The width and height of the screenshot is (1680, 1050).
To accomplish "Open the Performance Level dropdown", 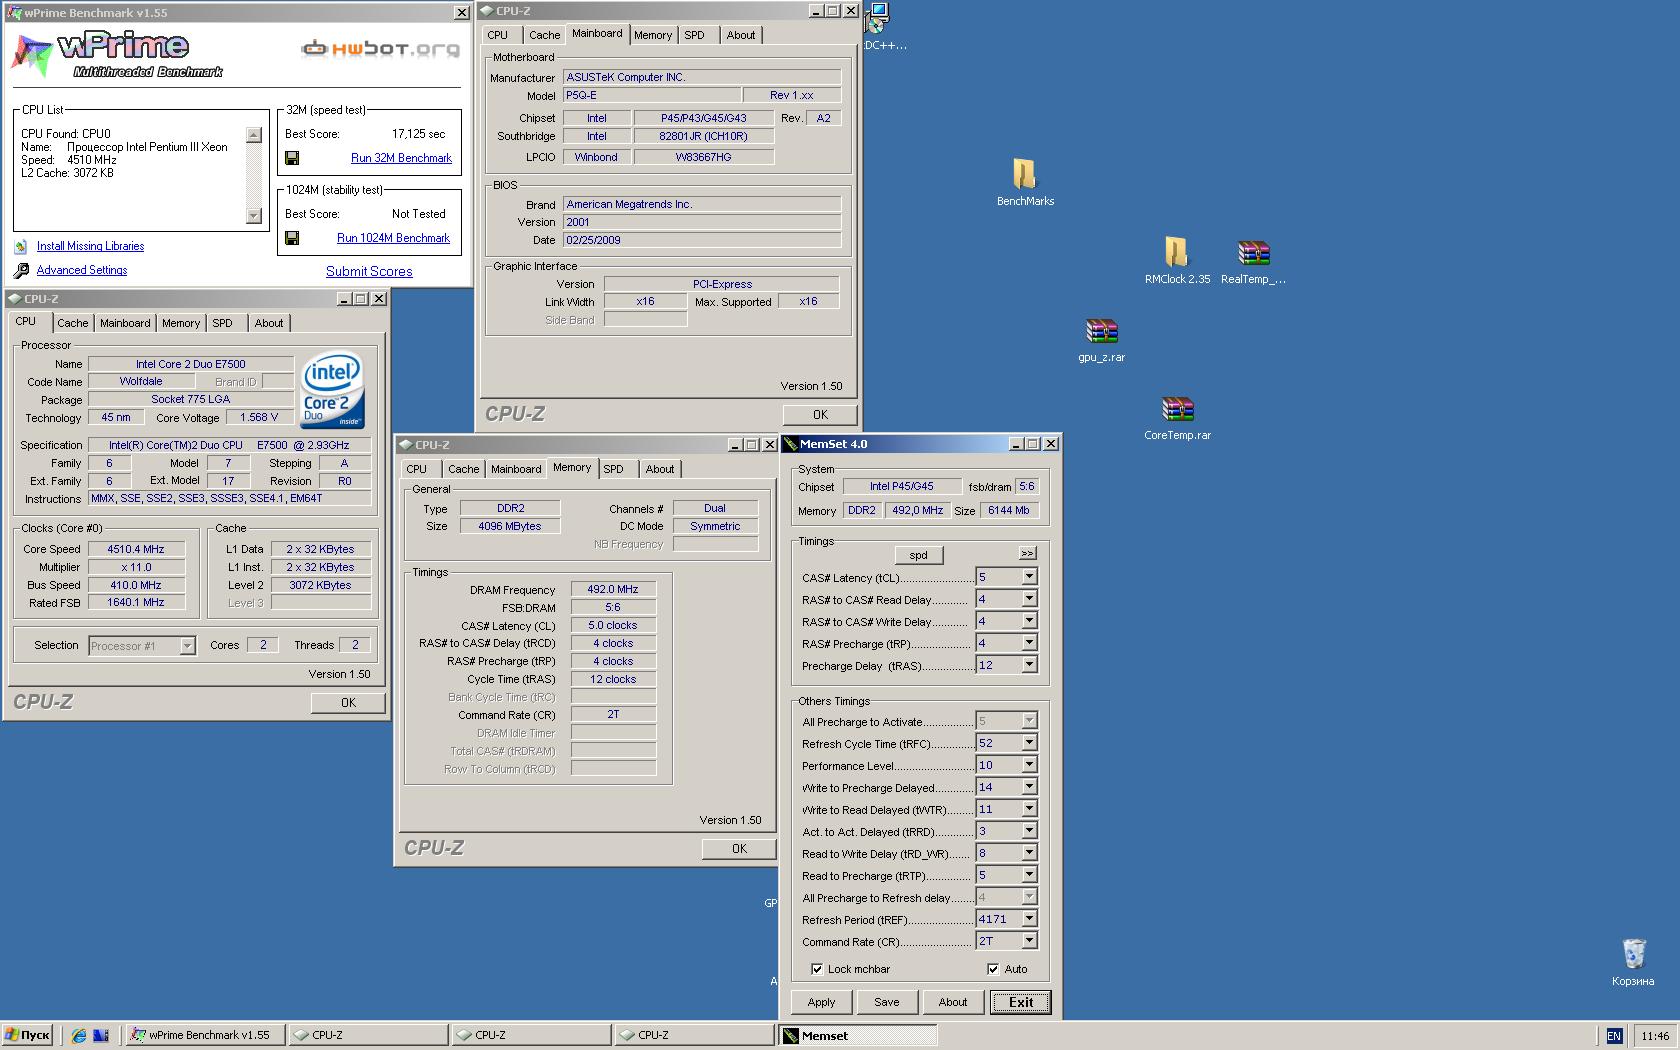I will click(1029, 765).
